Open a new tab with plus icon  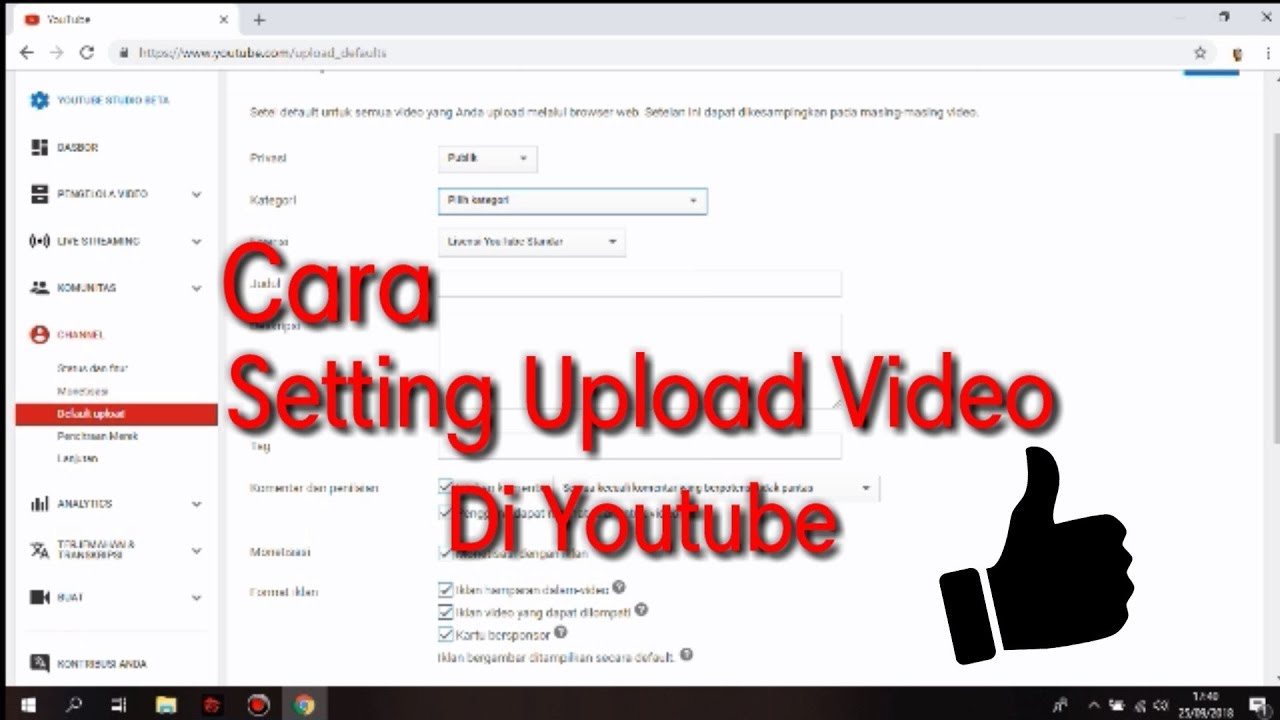pos(259,19)
